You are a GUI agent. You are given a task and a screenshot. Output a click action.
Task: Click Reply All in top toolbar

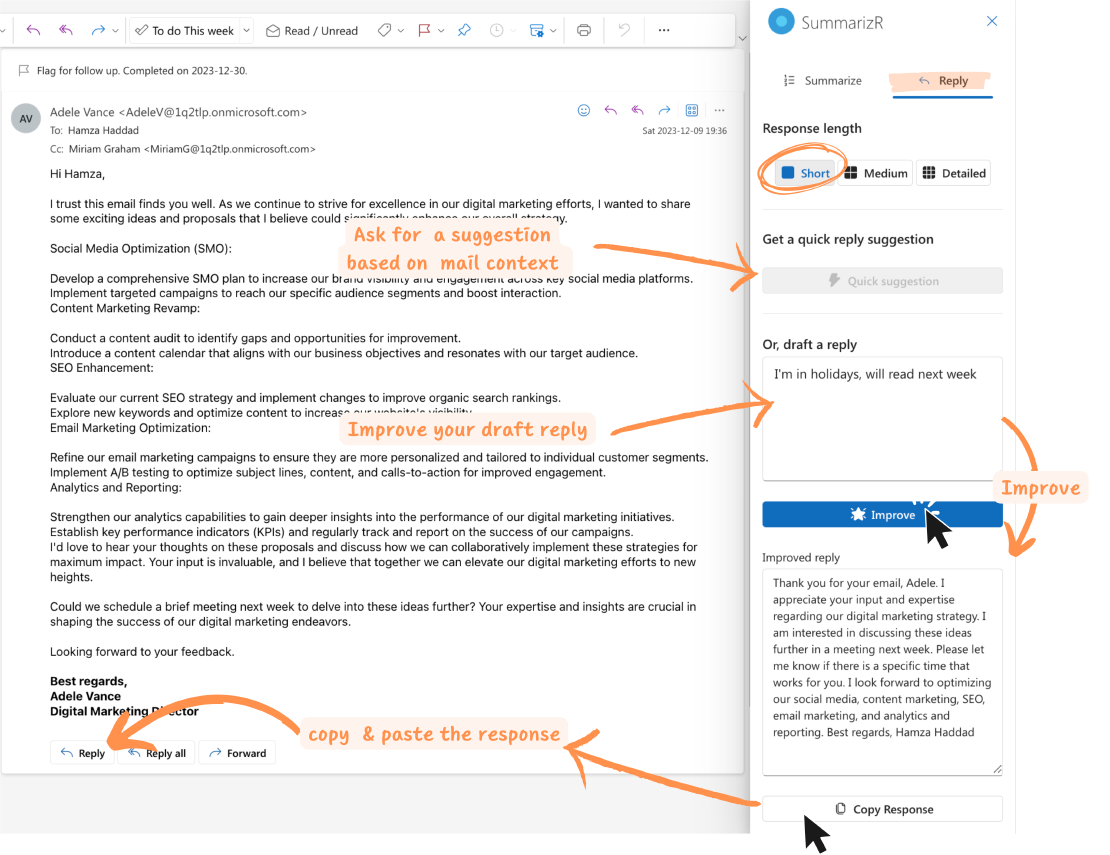[66, 30]
